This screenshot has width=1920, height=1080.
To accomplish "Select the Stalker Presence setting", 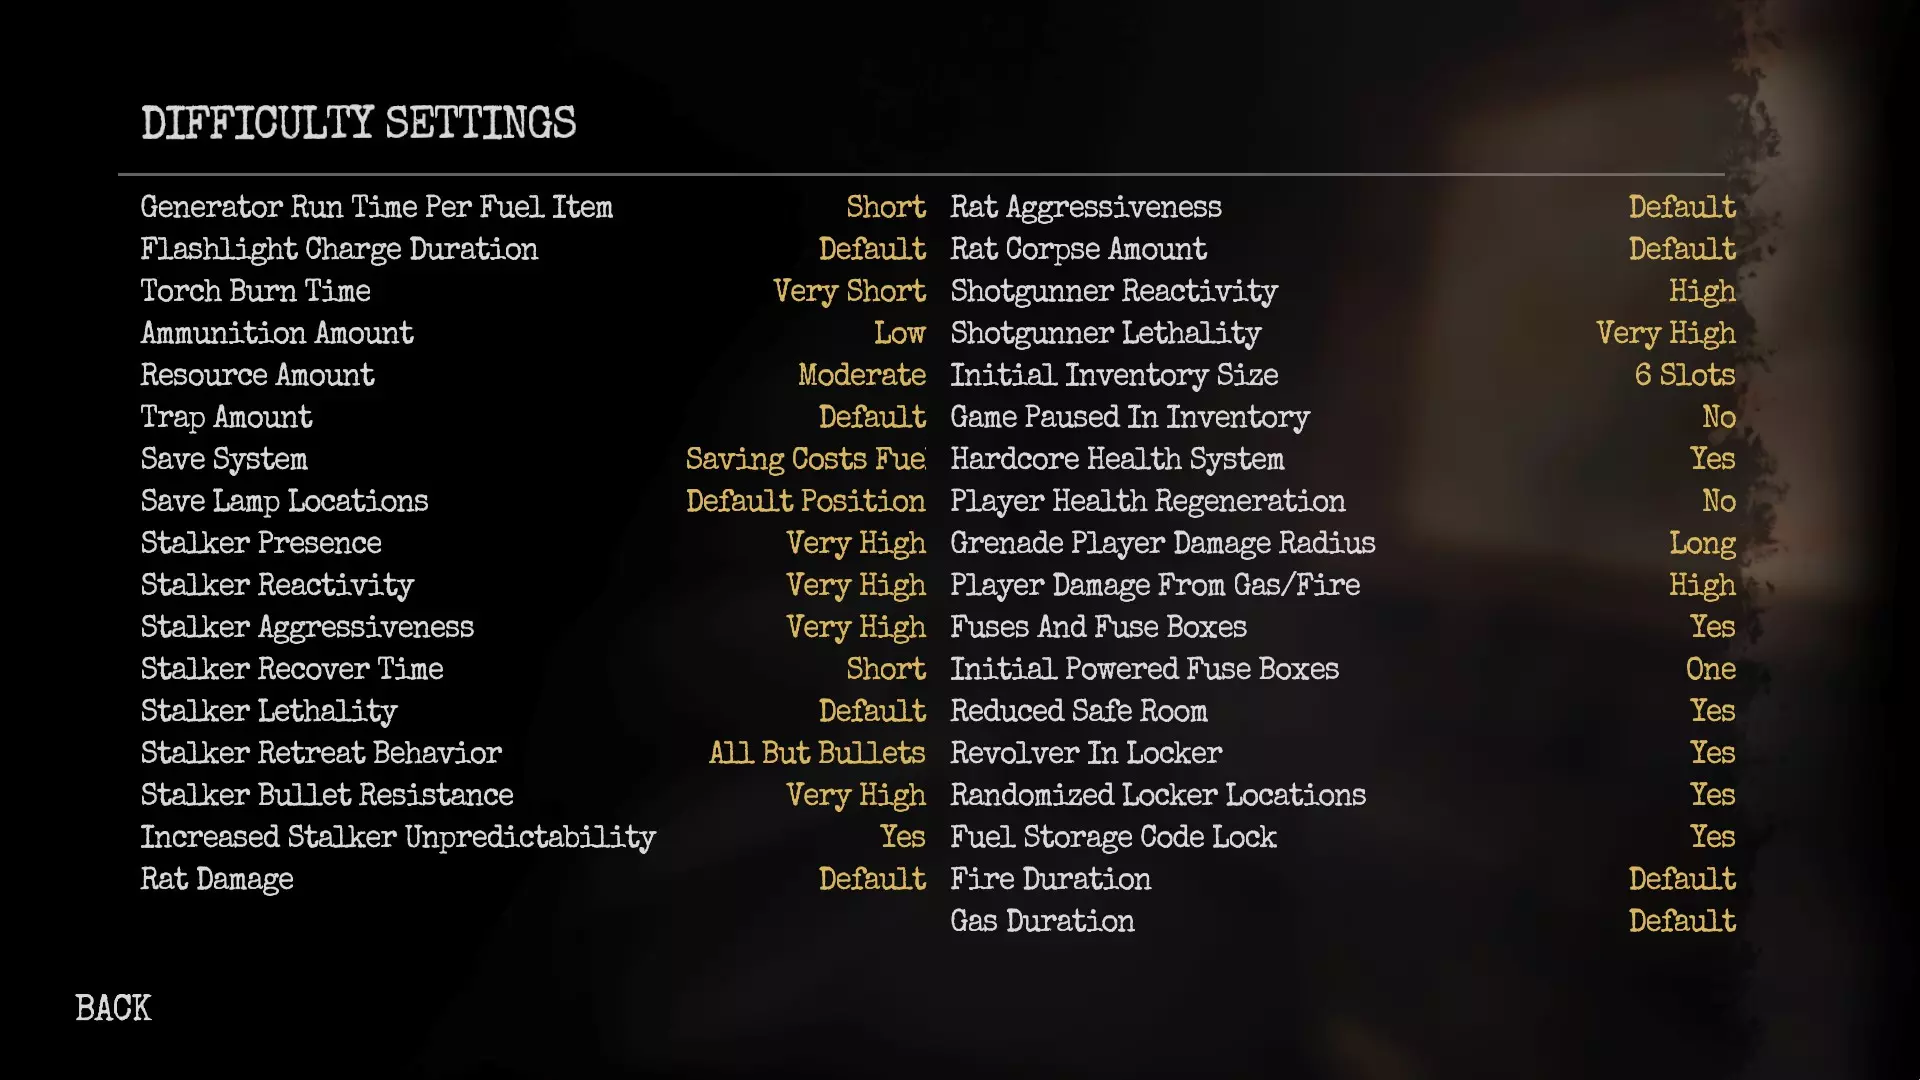I will coord(261,543).
